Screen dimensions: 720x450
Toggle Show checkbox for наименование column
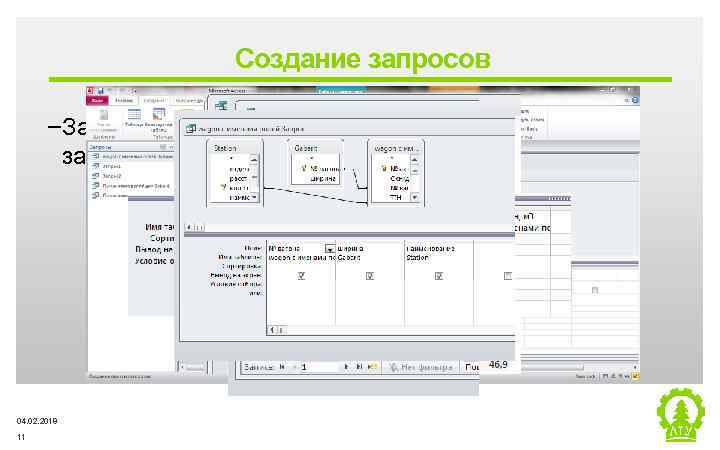click(439, 276)
